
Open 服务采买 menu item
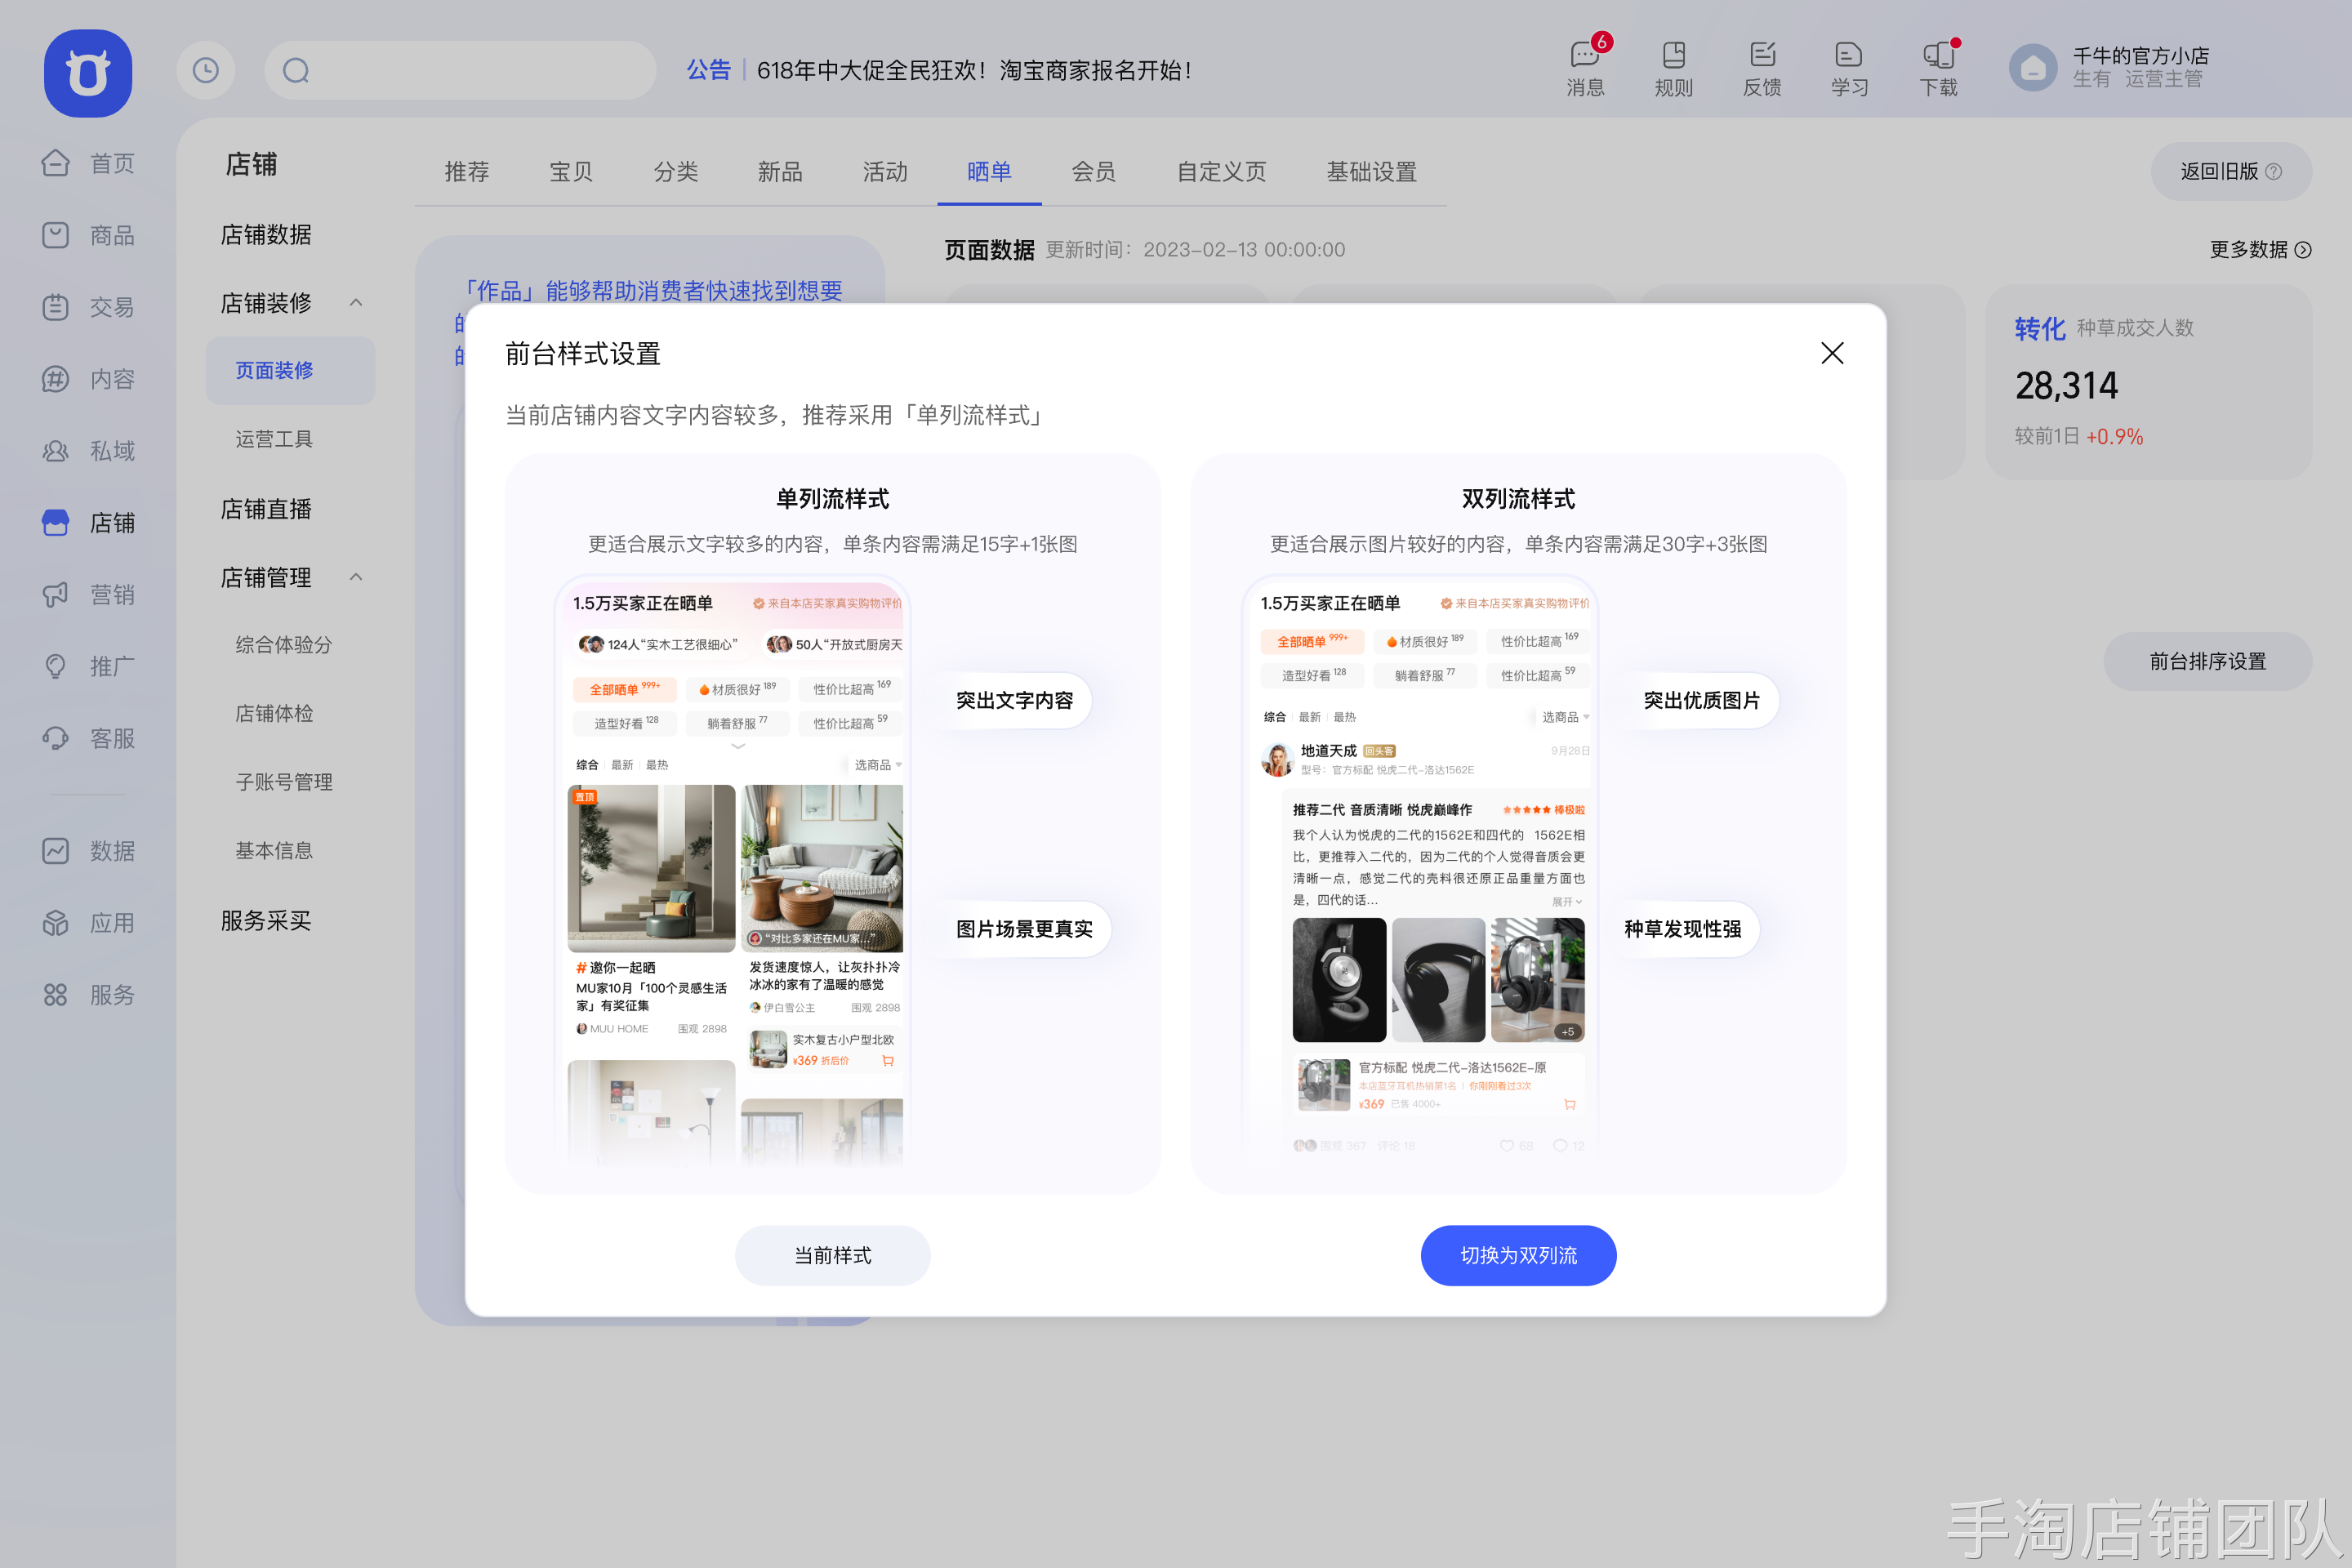tap(266, 920)
